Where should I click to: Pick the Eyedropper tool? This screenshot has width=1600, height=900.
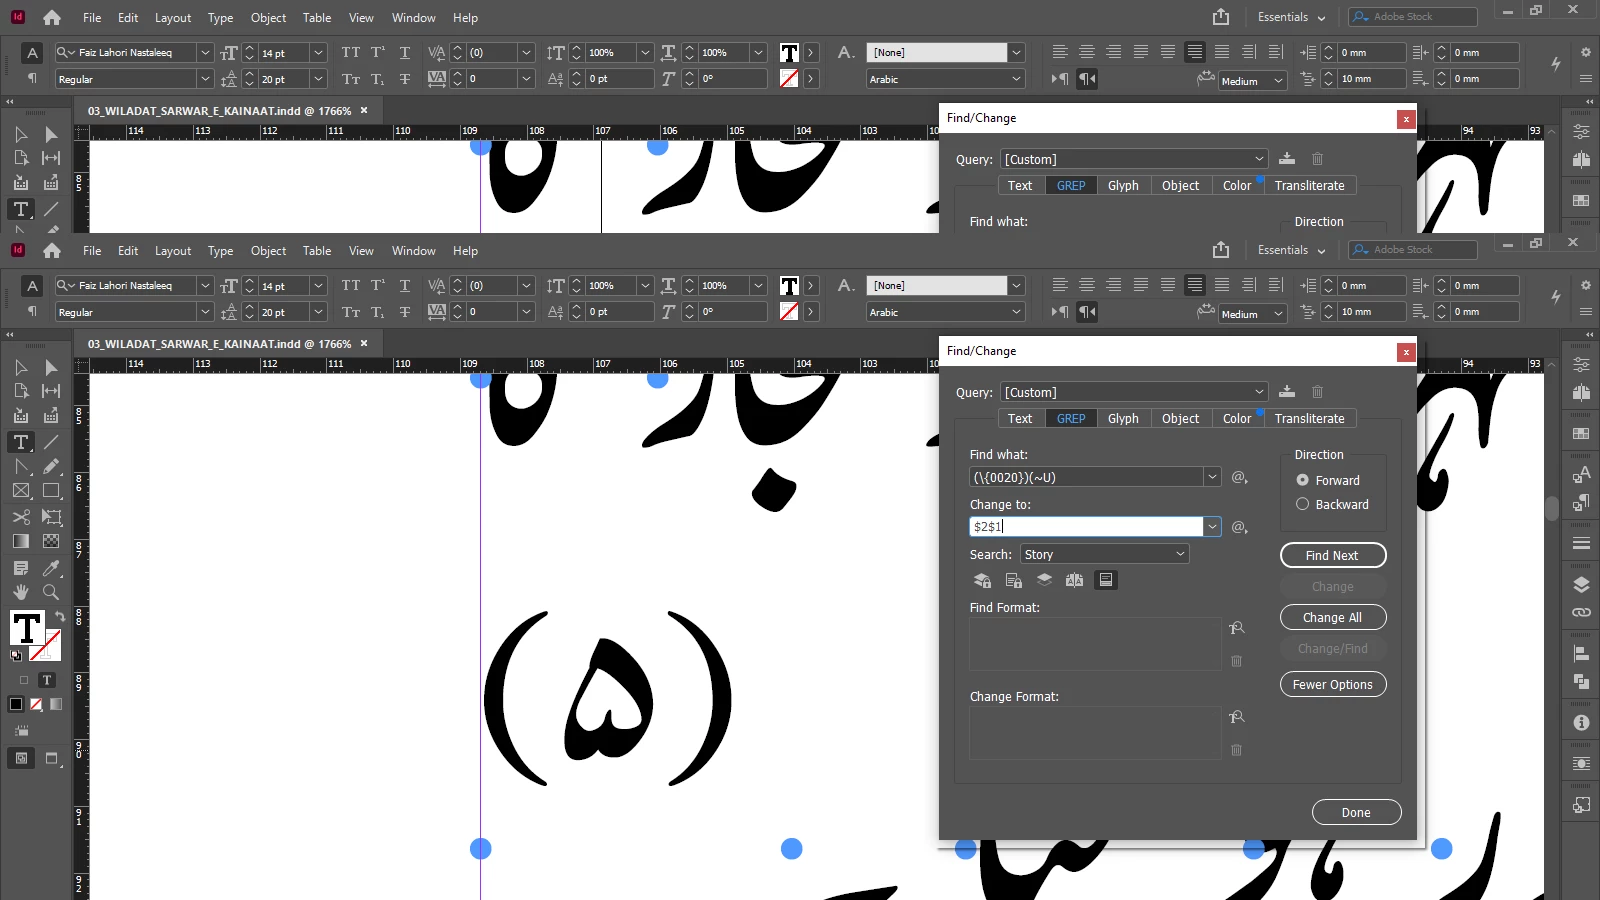51,568
